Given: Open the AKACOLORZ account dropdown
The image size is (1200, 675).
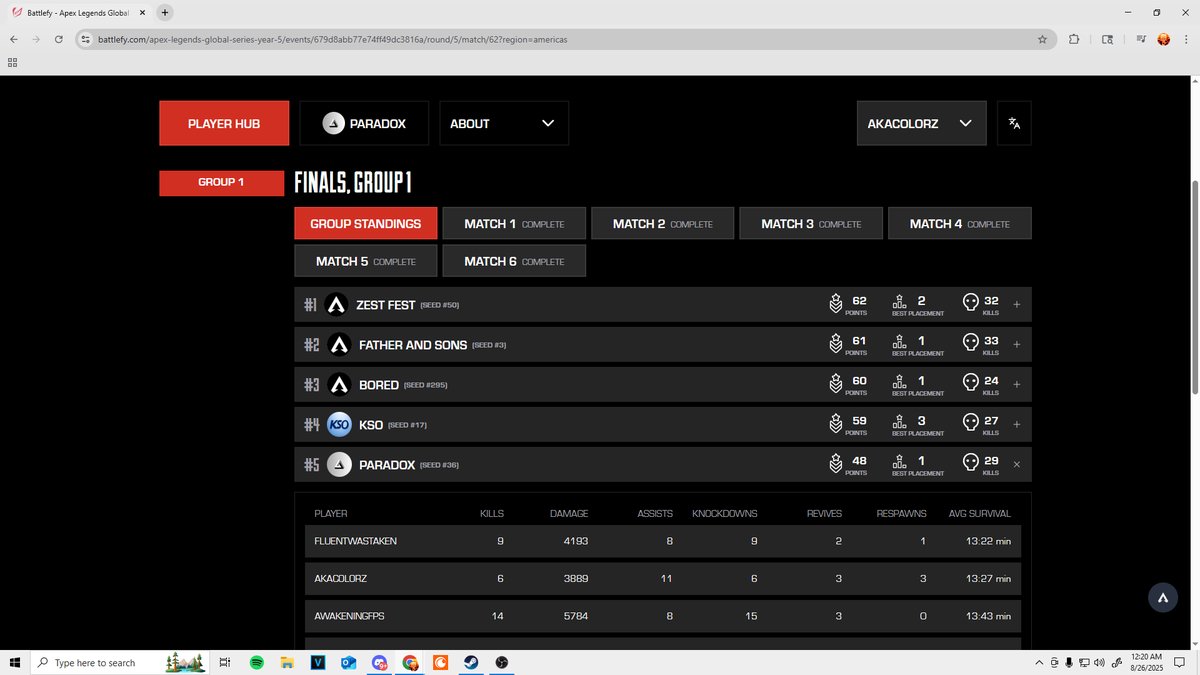Looking at the screenshot, I should point(921,123).
